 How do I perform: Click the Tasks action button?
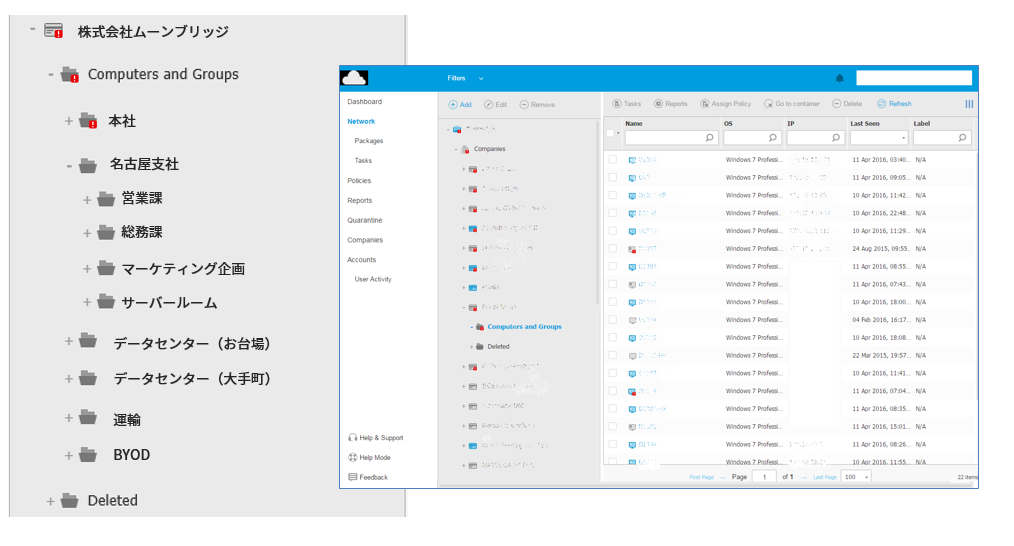(627, 104)
